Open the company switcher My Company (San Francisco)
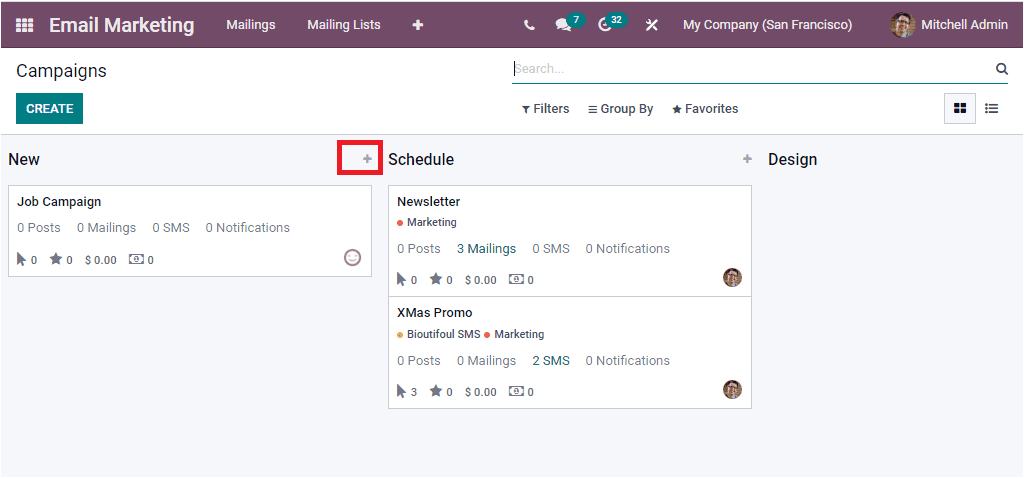1024x478 pixels. pos(767,25)
